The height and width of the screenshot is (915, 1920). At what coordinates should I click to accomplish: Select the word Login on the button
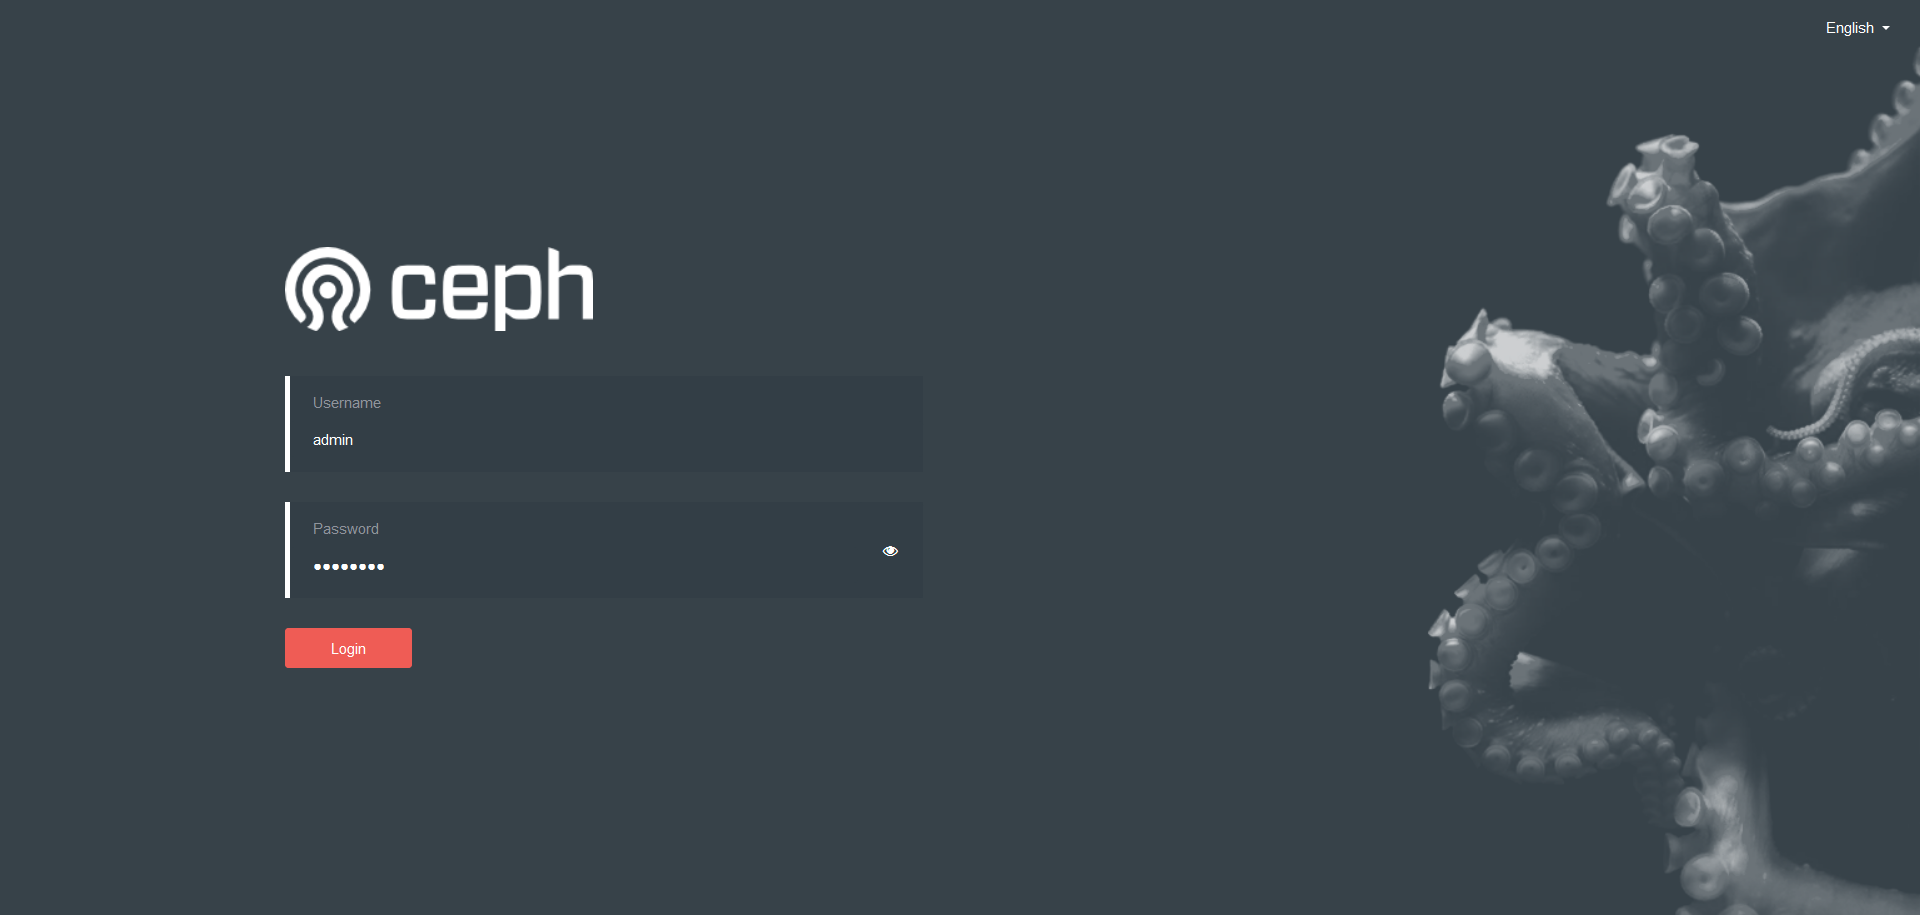tap(348, 649)
